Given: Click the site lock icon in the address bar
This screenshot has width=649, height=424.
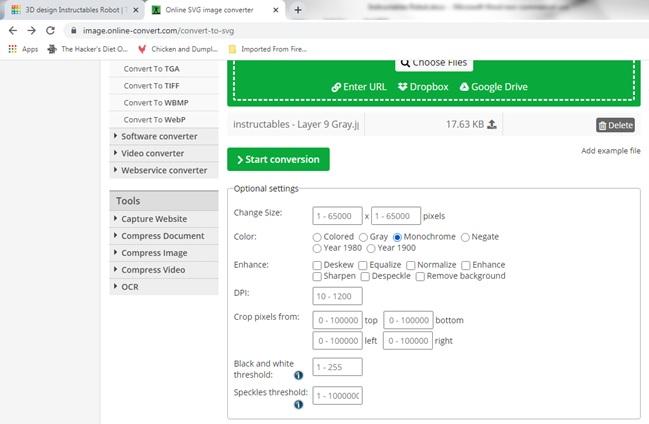Looking at the screenshot, I should (74, 31).
